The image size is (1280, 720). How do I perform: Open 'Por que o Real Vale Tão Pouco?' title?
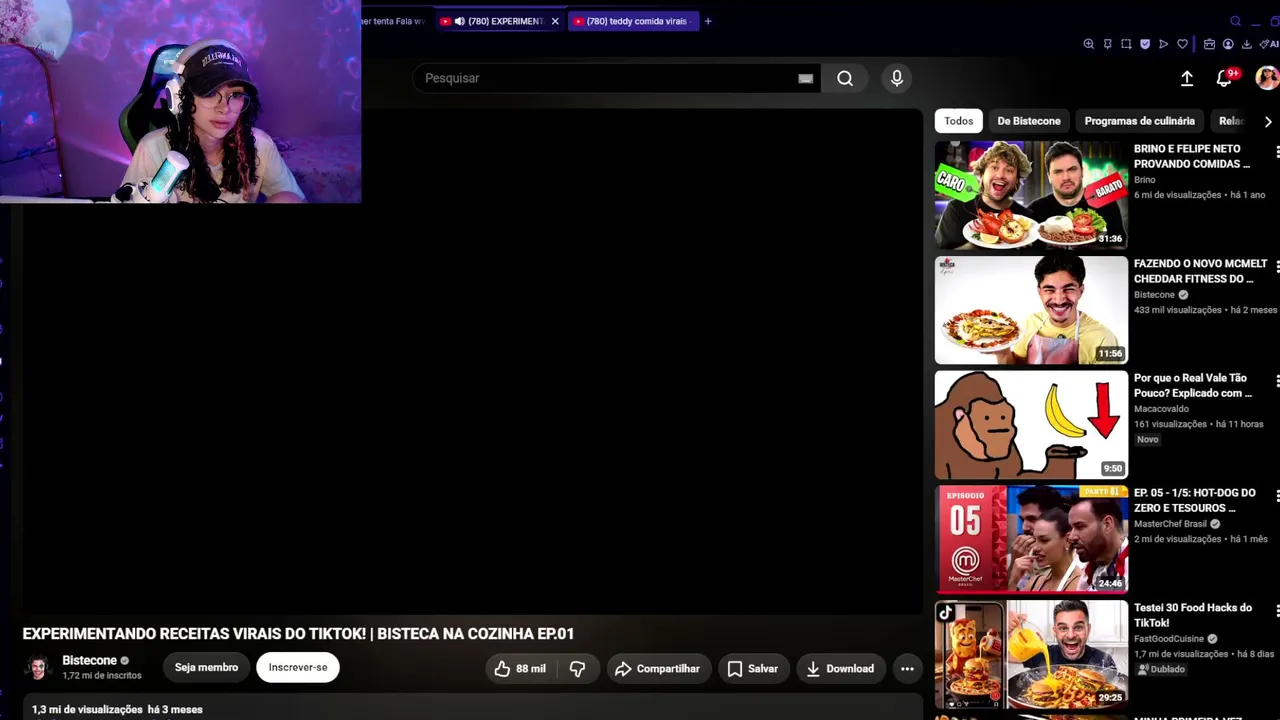tap(1193, 386)
